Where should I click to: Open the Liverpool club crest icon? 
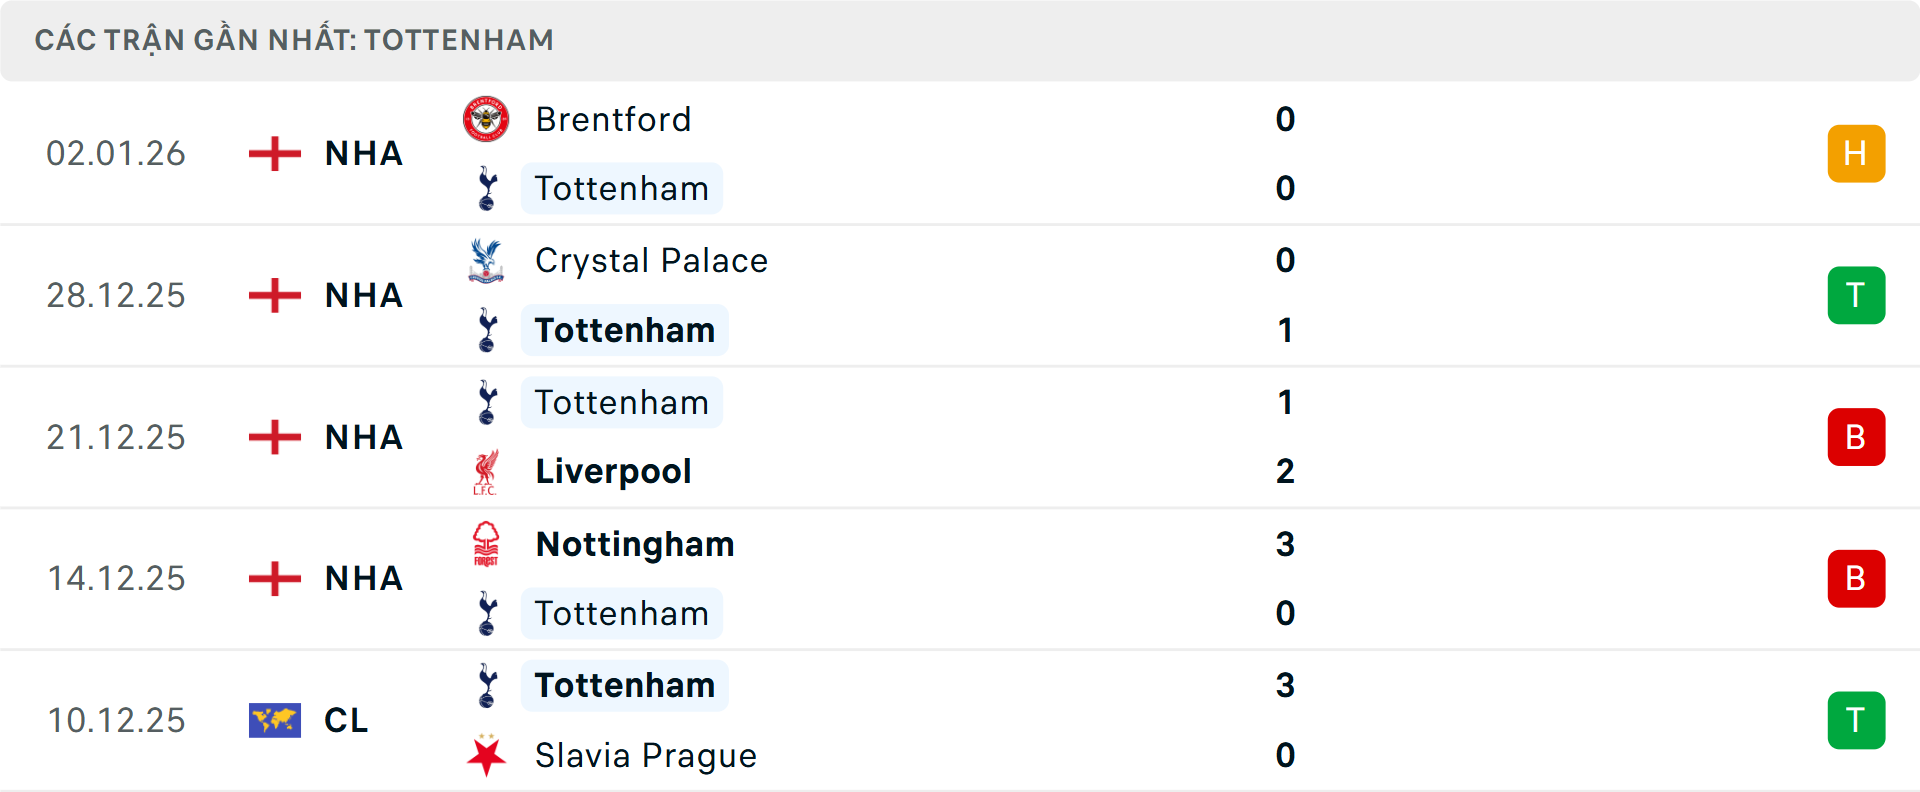tap(486, 471)
